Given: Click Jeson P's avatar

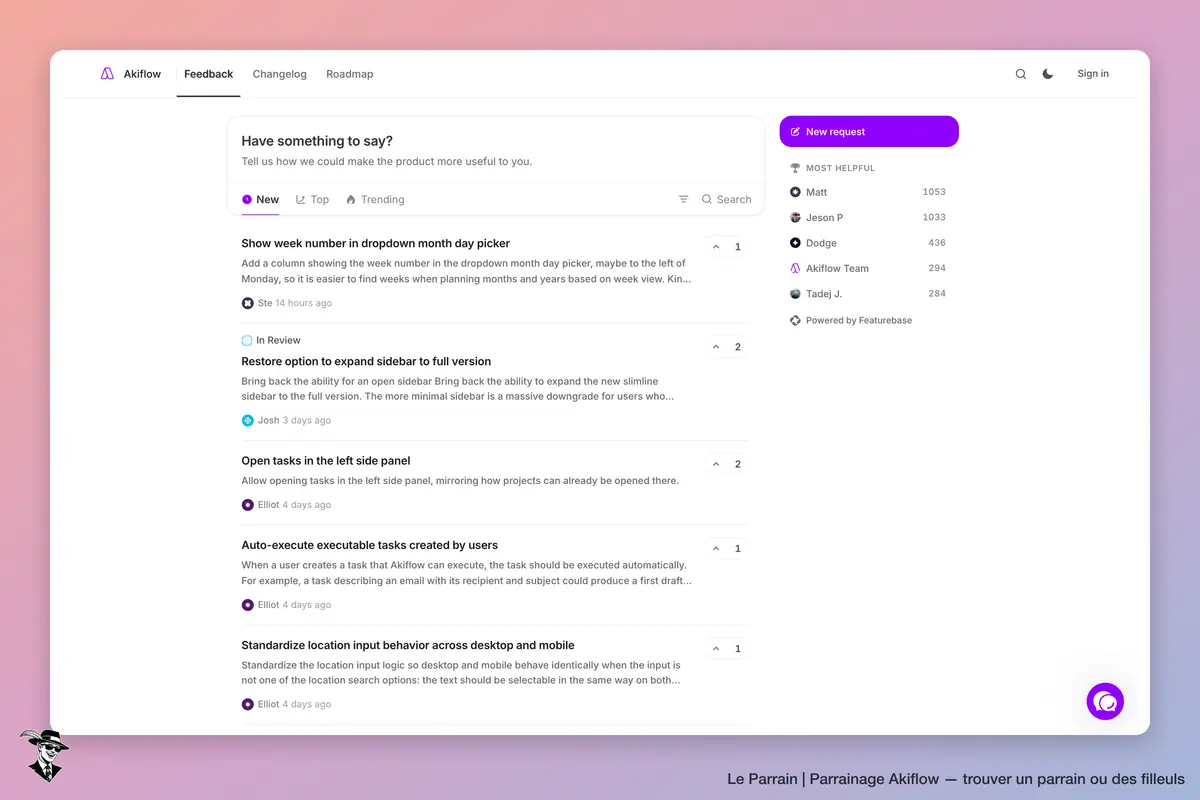Looking at the screenshot, I should point(795,217).
